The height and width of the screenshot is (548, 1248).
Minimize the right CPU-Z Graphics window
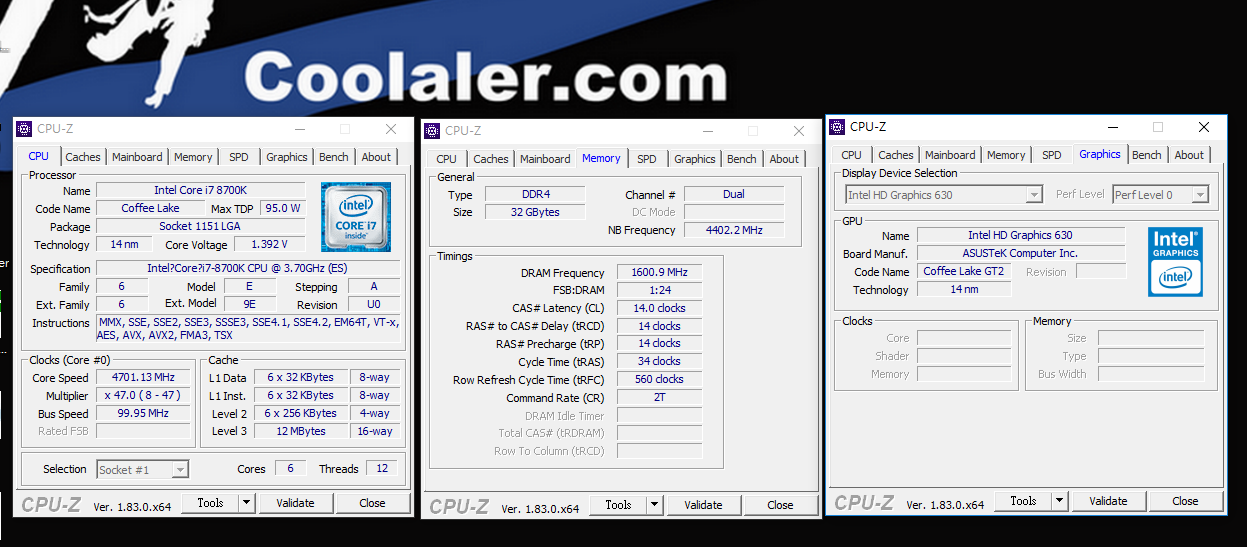coord(1113,127)
